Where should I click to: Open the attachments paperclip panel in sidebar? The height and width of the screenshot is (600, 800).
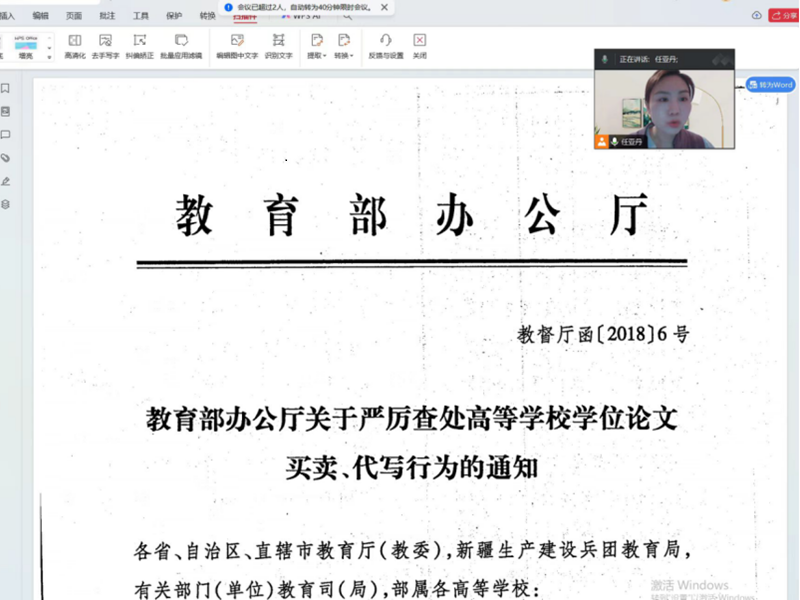click(6, 158)
